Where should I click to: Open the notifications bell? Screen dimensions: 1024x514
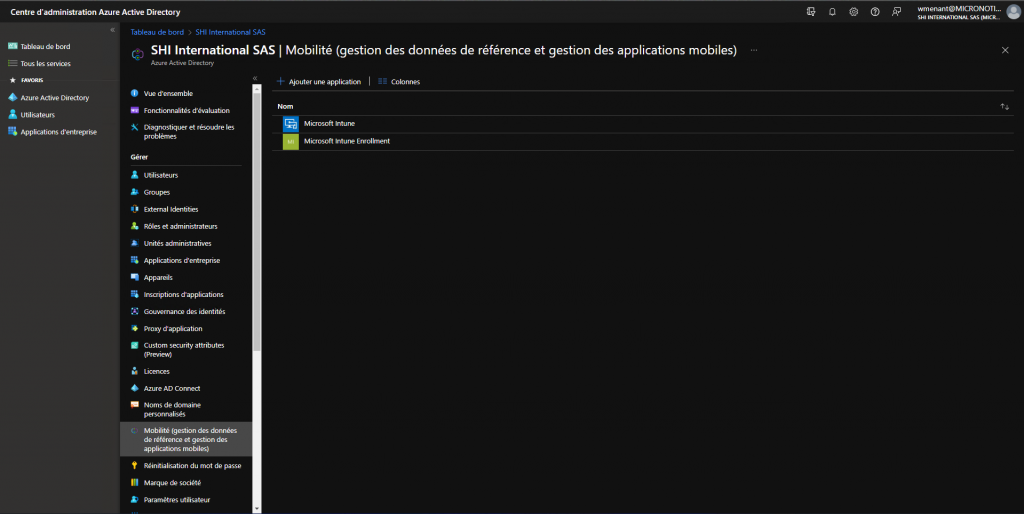click(x=832, y=12)
